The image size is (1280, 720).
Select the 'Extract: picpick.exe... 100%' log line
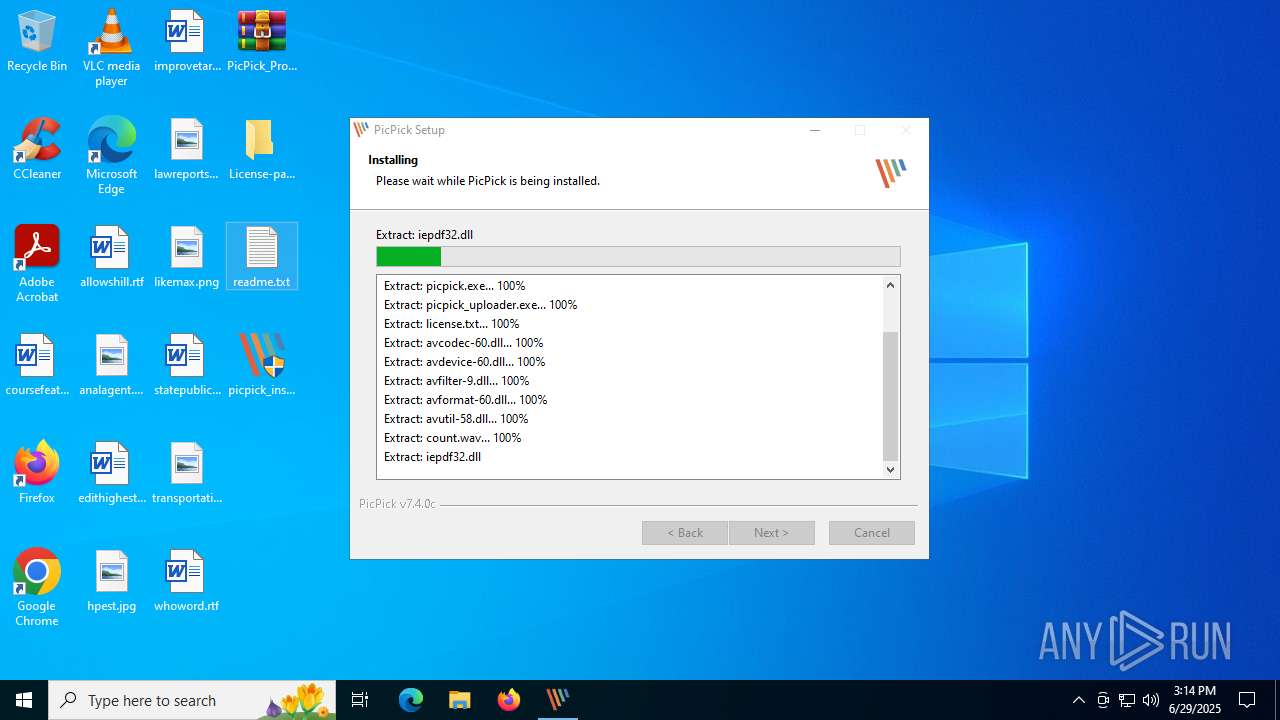(x=455, y=286)
